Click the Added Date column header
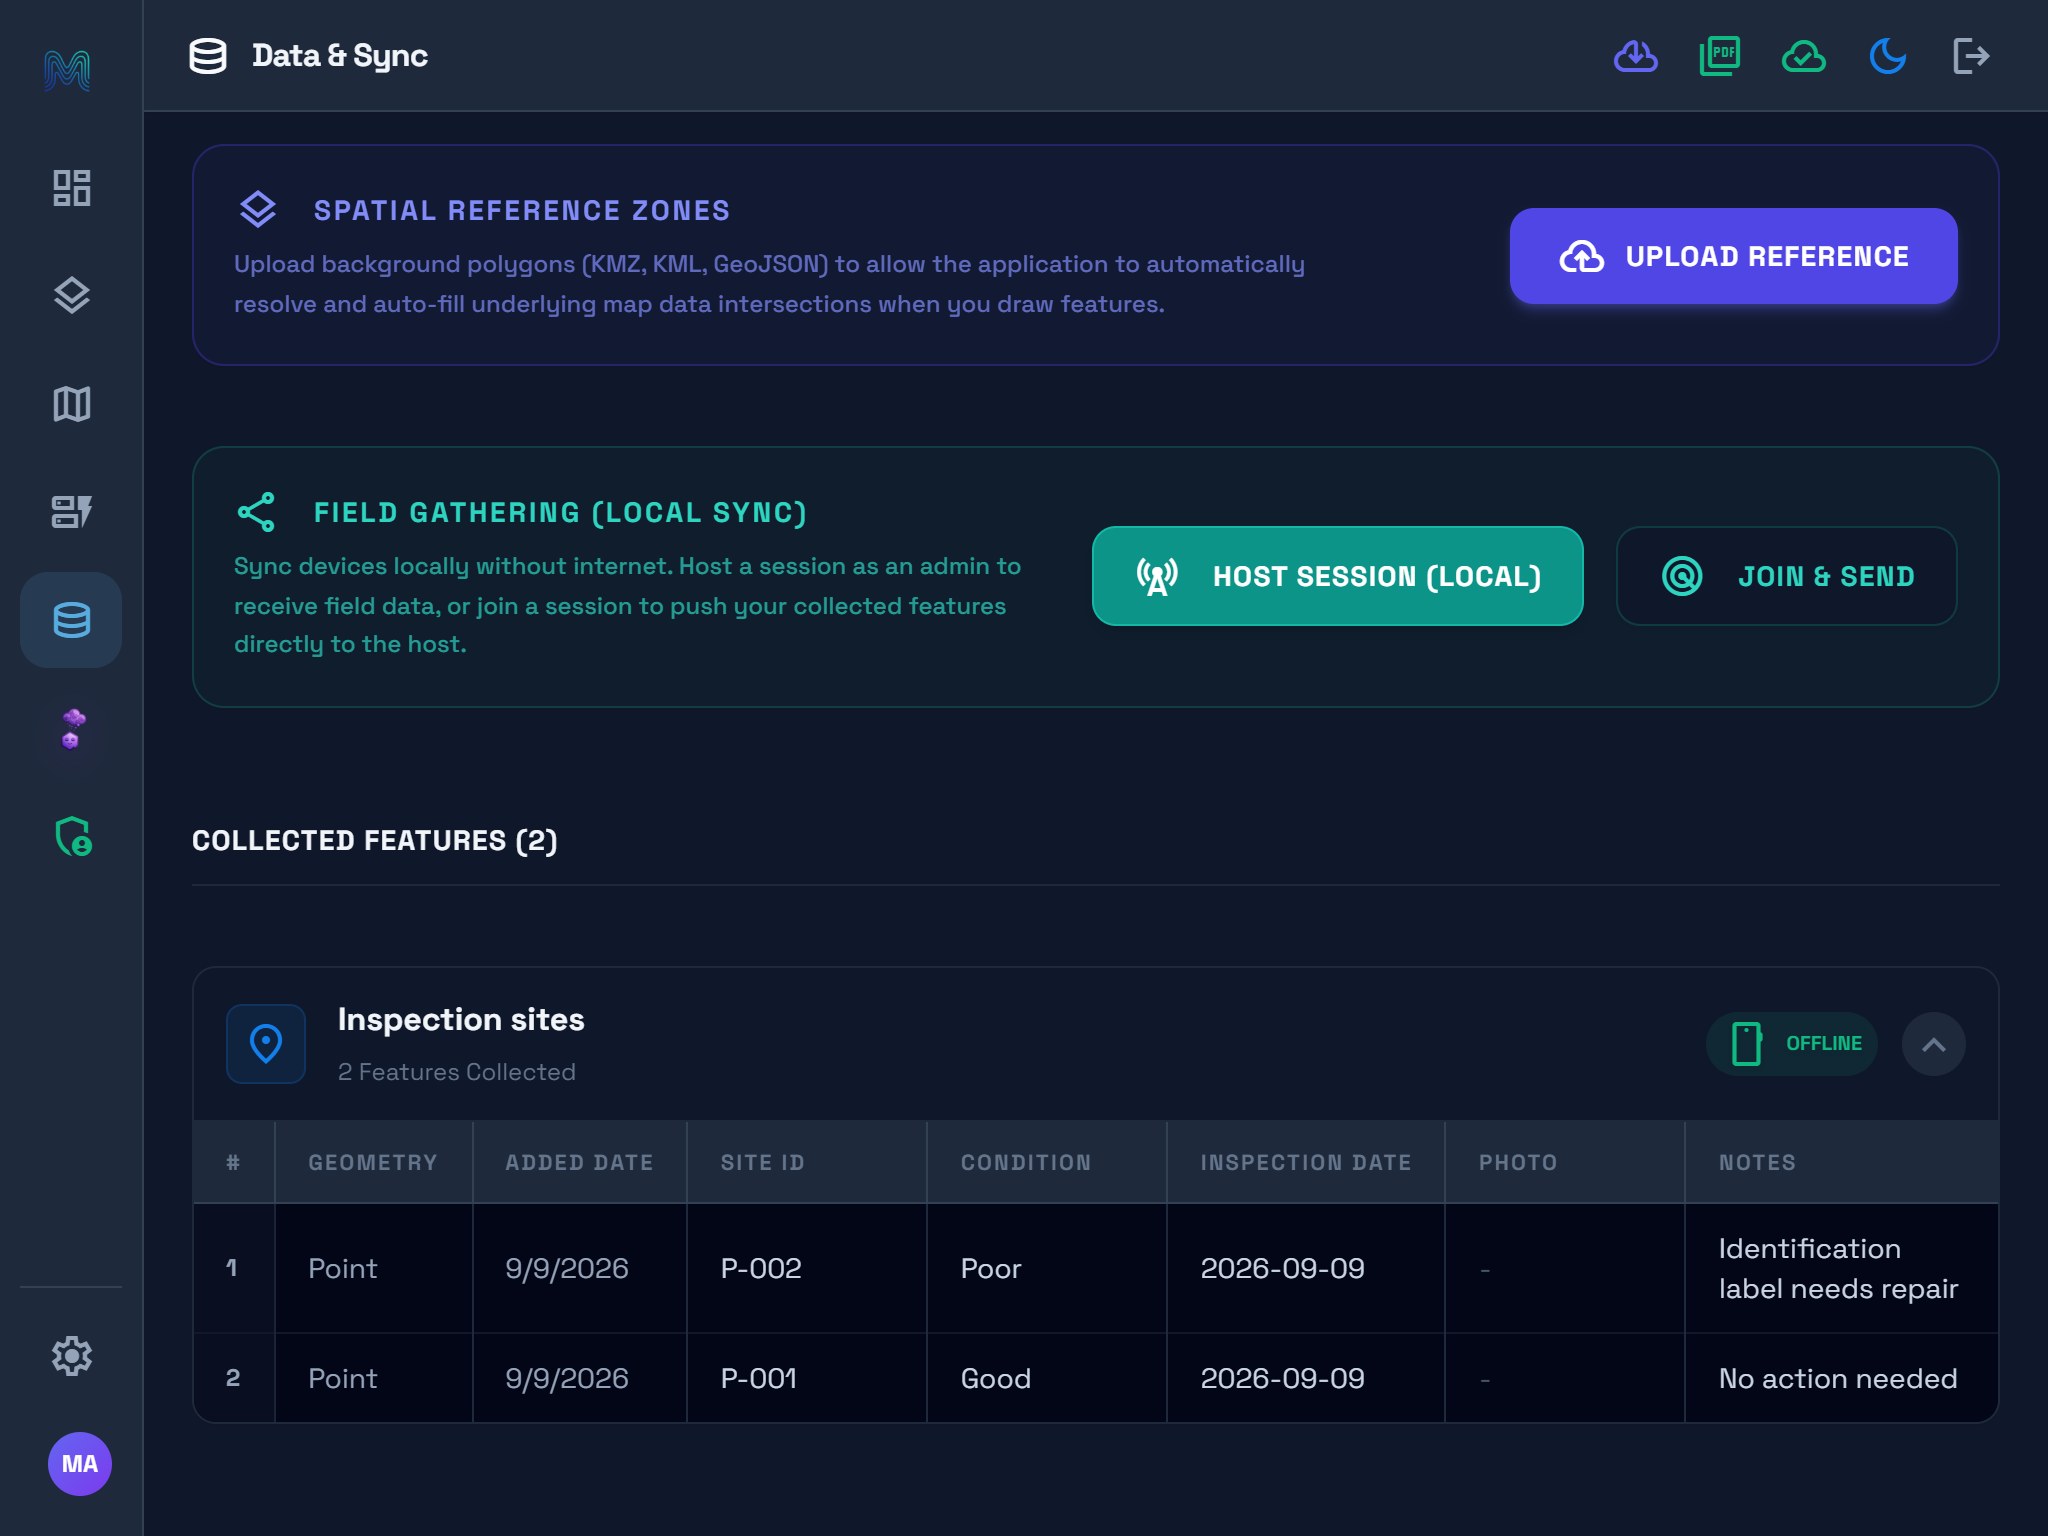Screen dimensions: 2048x1536 [x=579, y=1162]
